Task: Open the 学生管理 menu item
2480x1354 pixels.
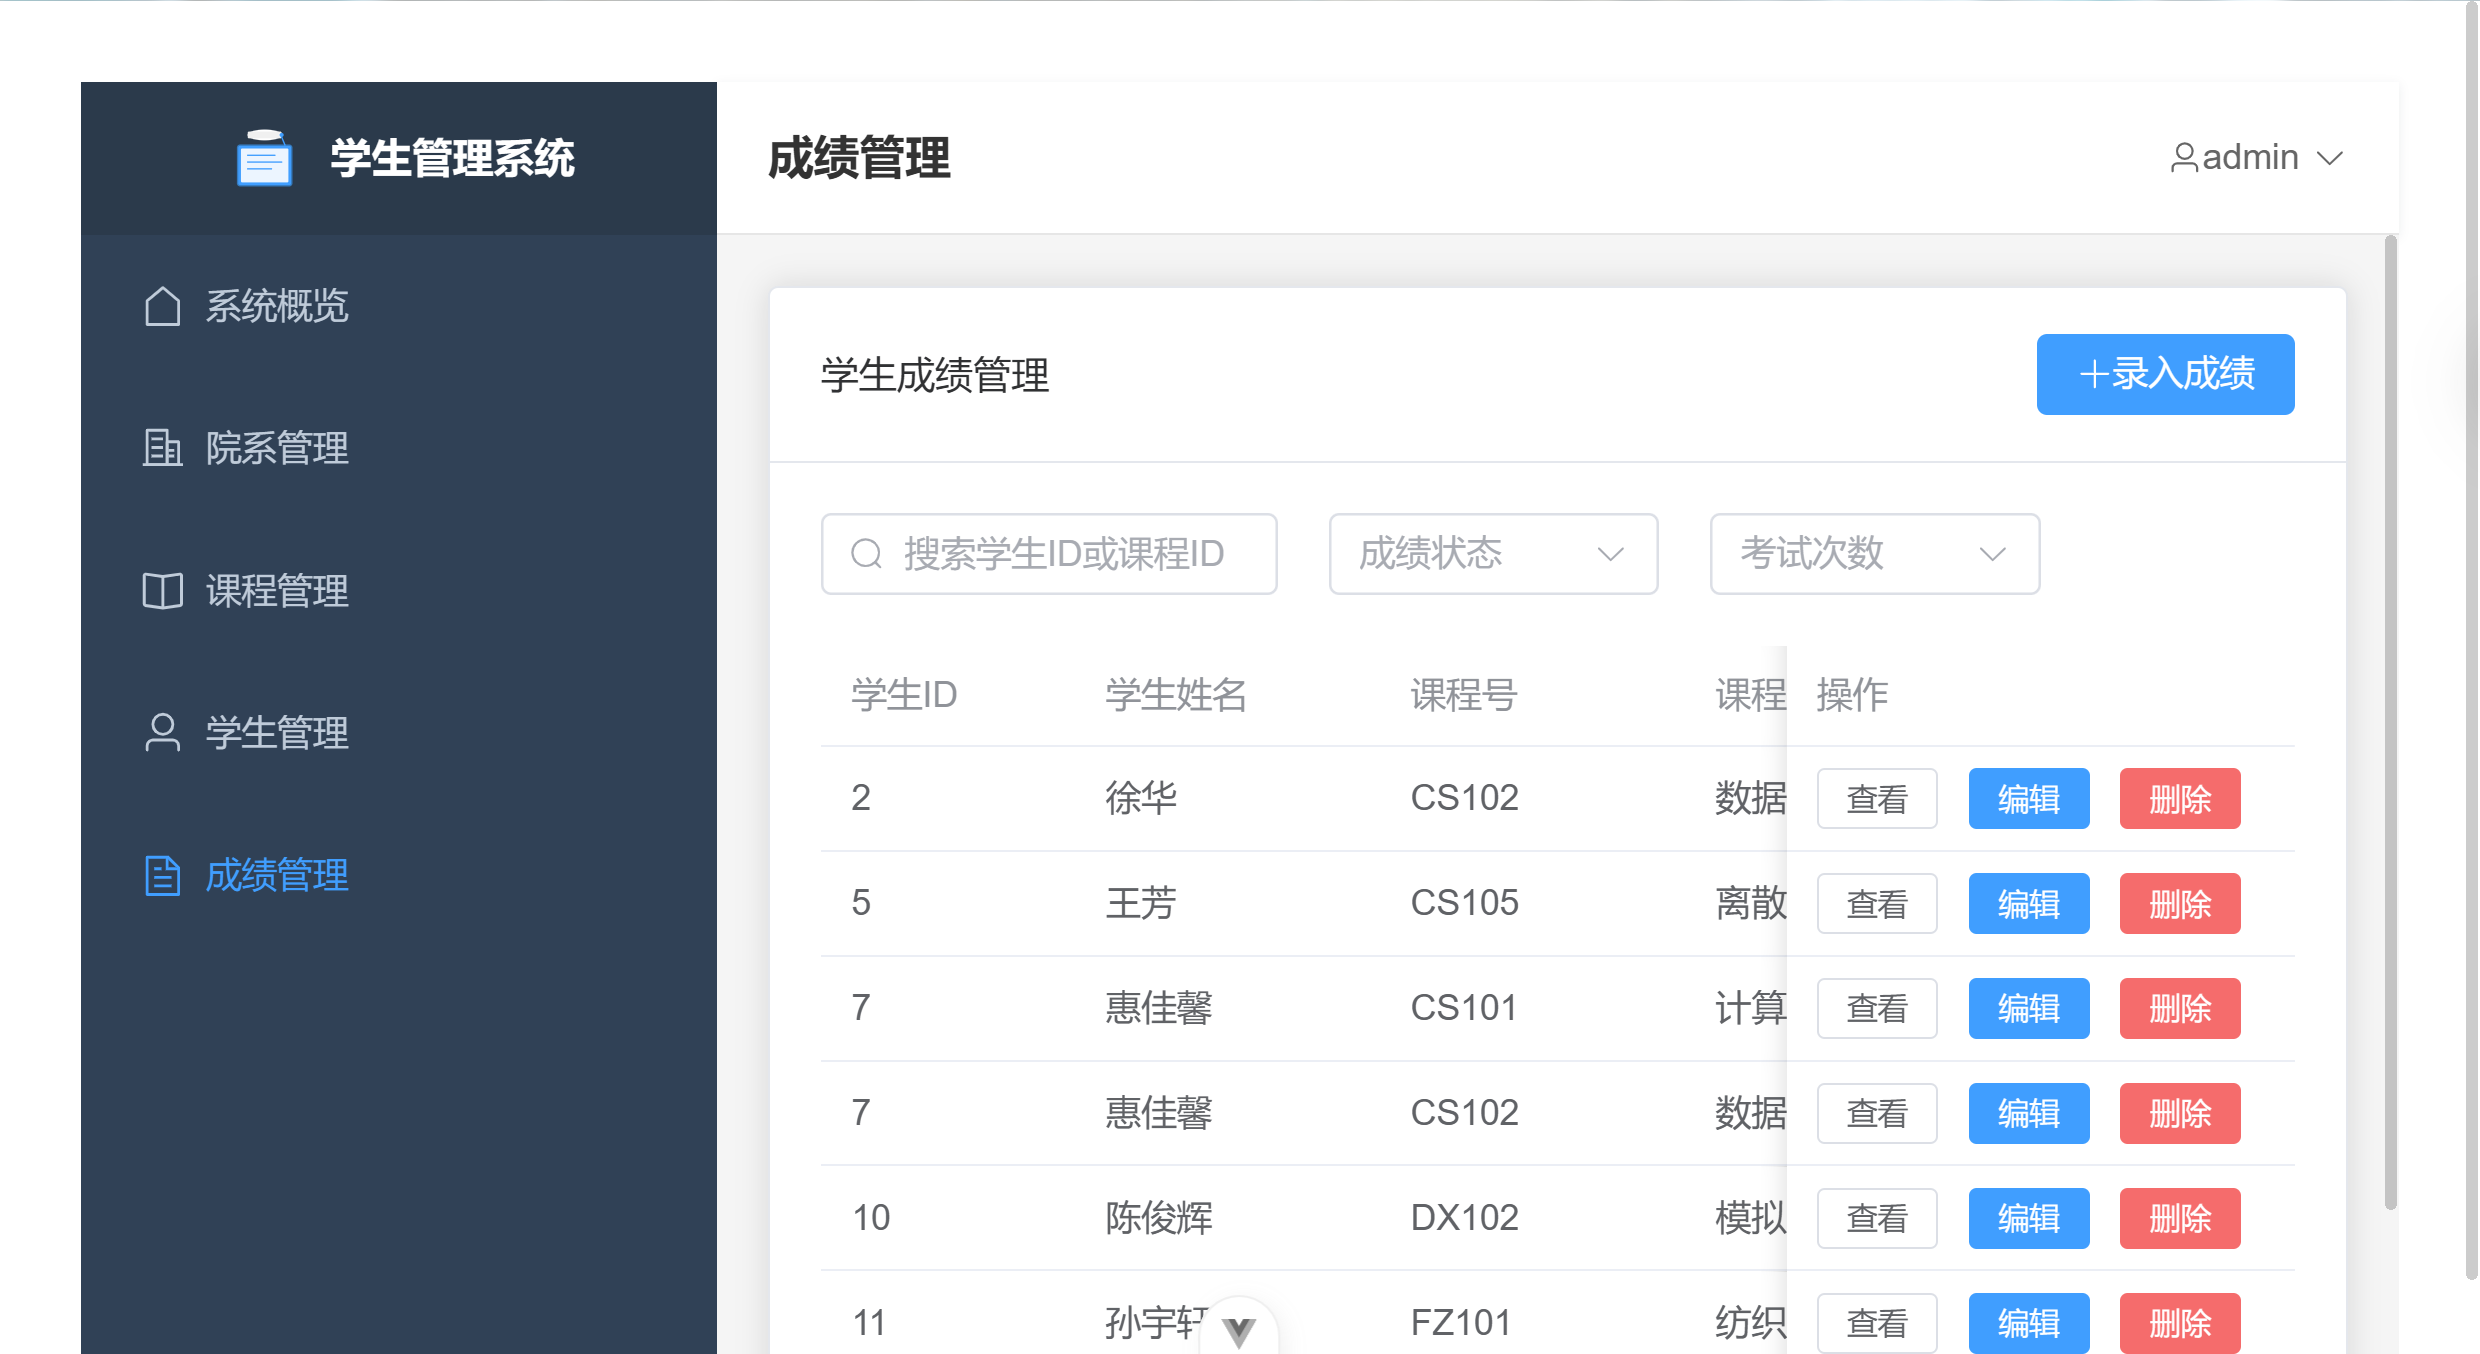Action: (276, 733)
